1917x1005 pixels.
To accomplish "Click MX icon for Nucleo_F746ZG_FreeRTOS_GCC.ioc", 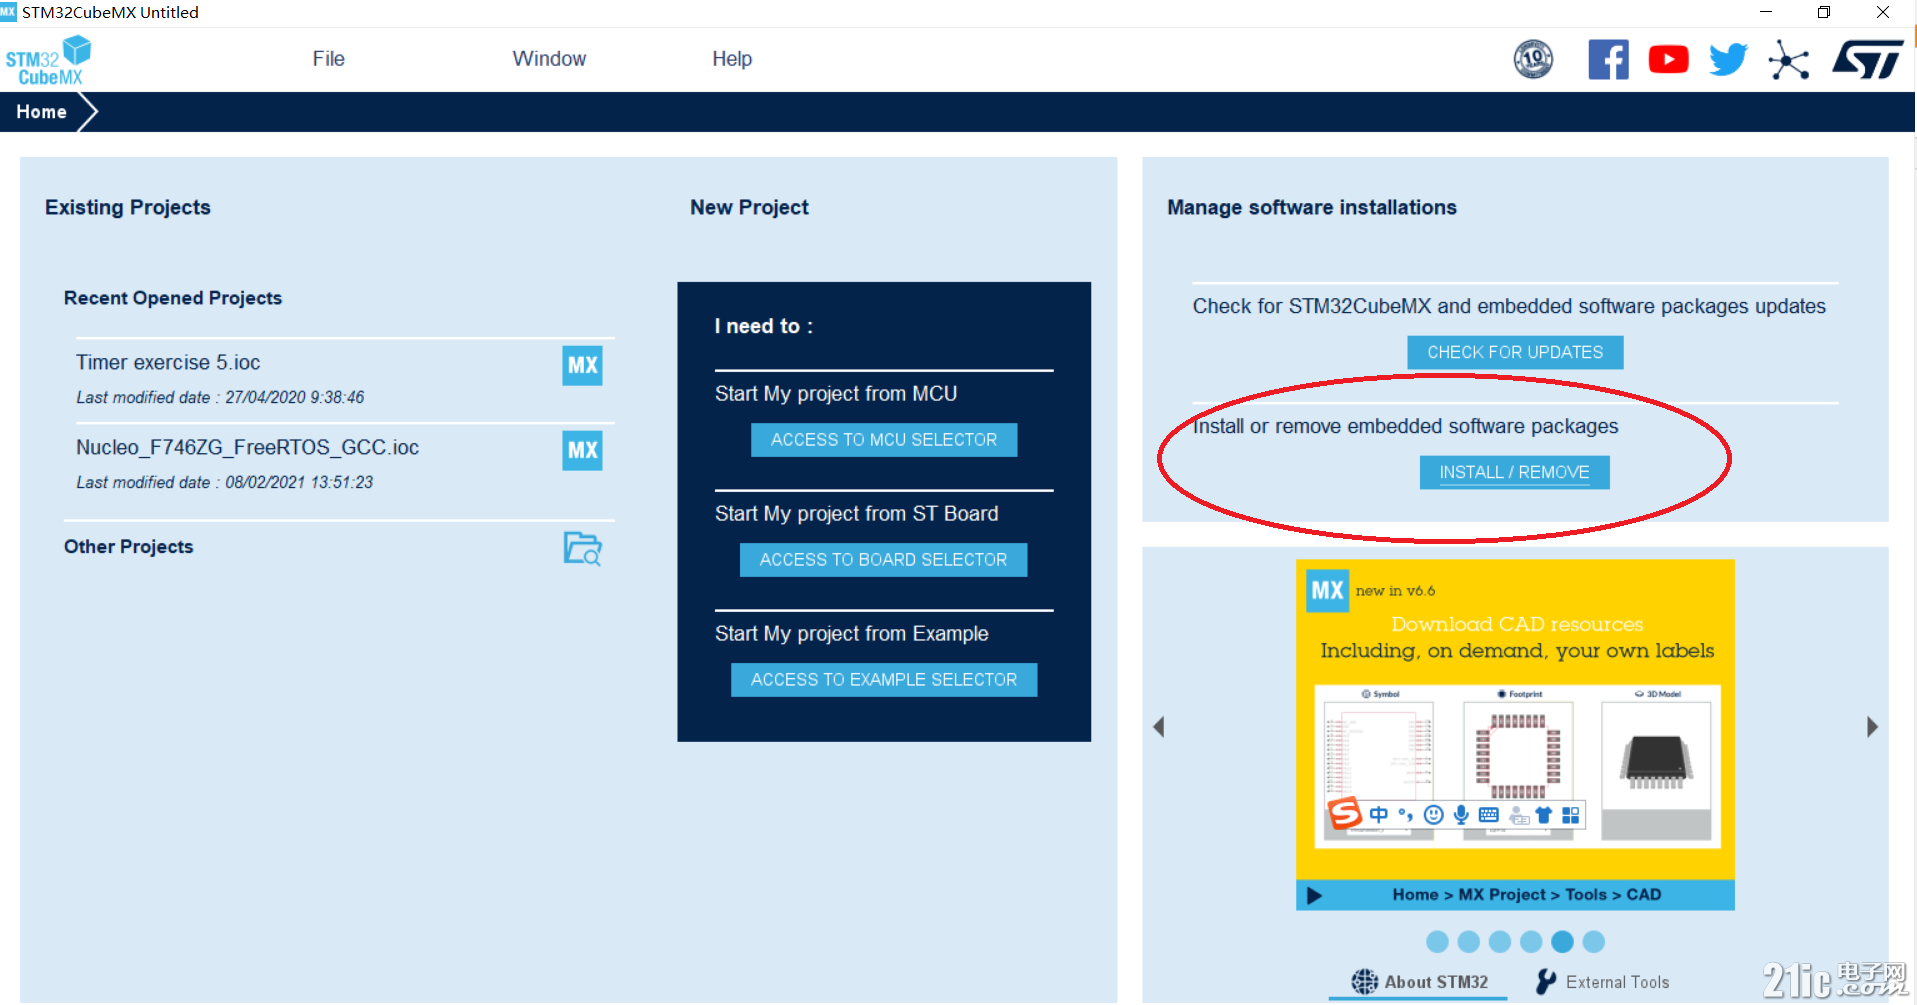I will 582,451.
